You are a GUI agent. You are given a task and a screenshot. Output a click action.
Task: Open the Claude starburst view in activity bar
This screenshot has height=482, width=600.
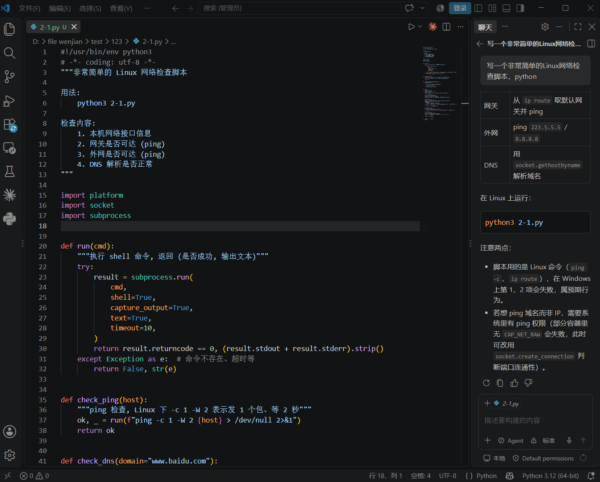point(10,195)
